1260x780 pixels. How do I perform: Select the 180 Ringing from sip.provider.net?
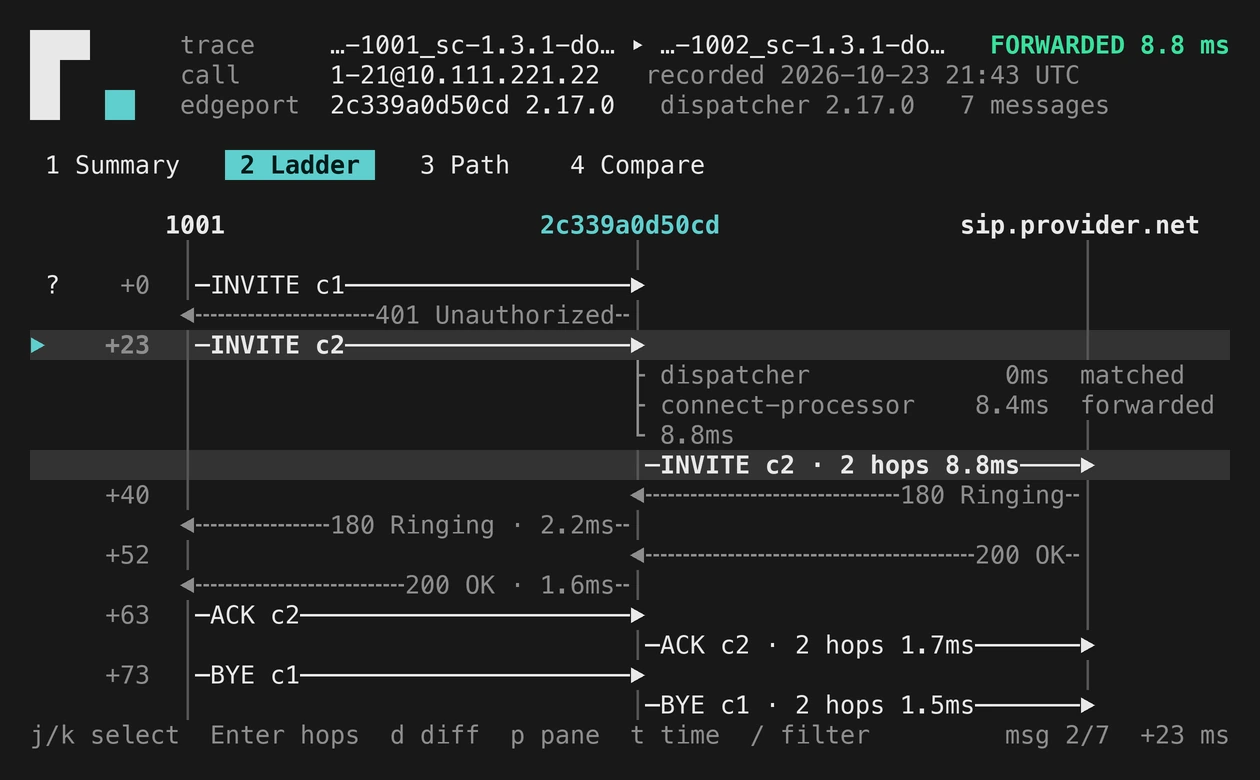coord(855,495)
